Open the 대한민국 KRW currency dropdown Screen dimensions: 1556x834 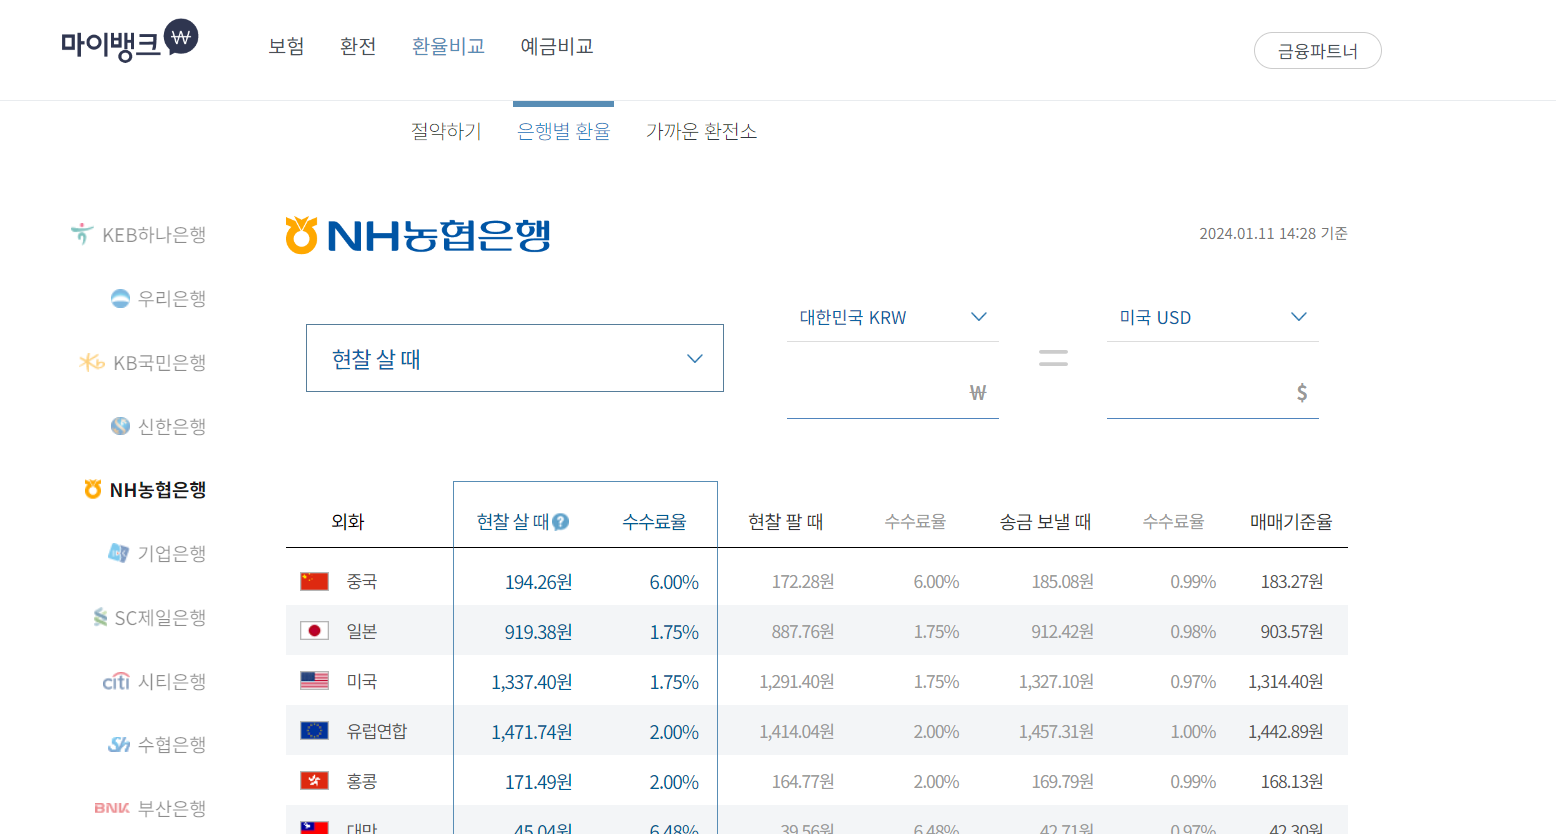point(893,318)
